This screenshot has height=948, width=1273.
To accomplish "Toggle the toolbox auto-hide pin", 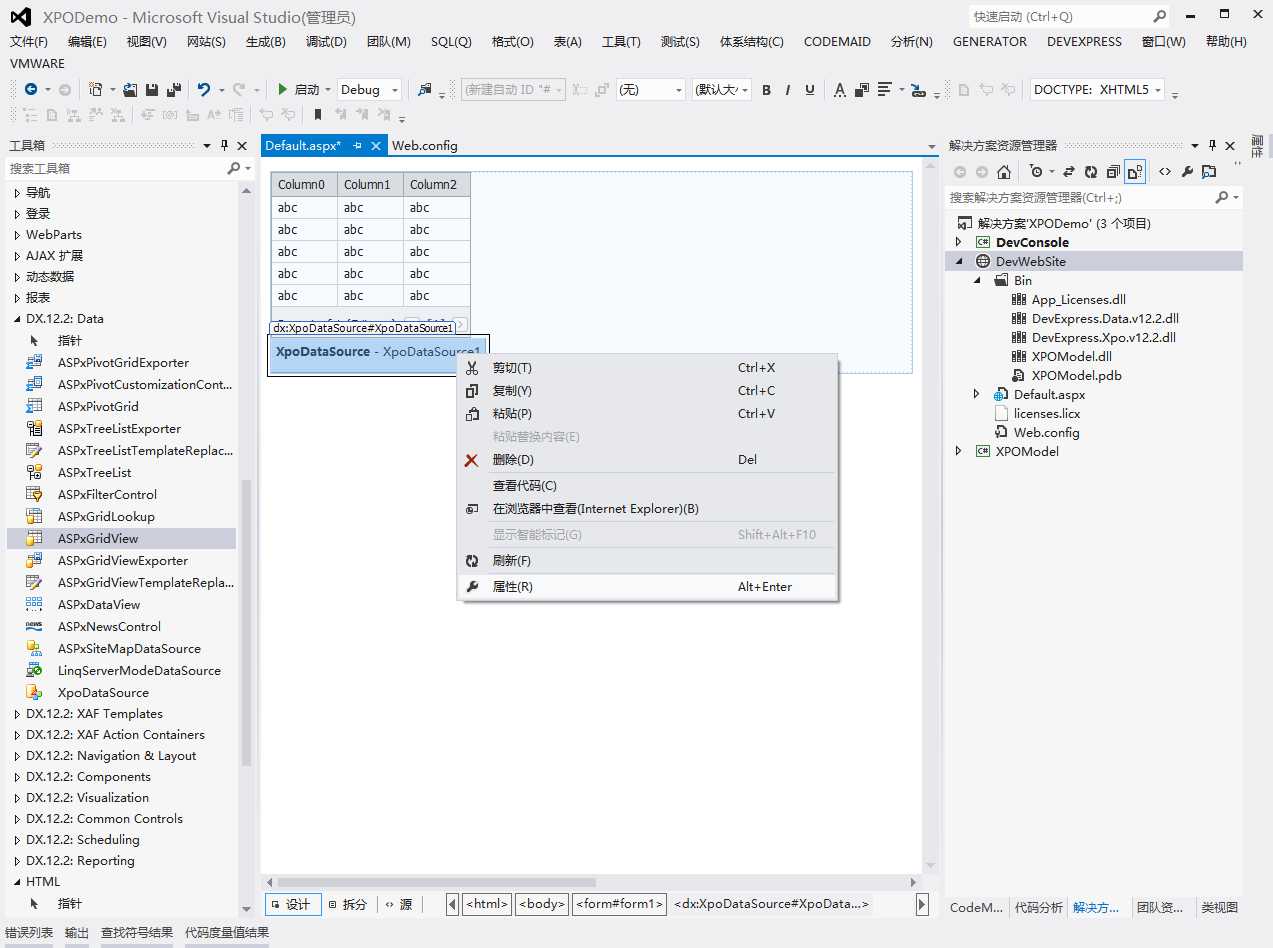I will coord(224,145).
